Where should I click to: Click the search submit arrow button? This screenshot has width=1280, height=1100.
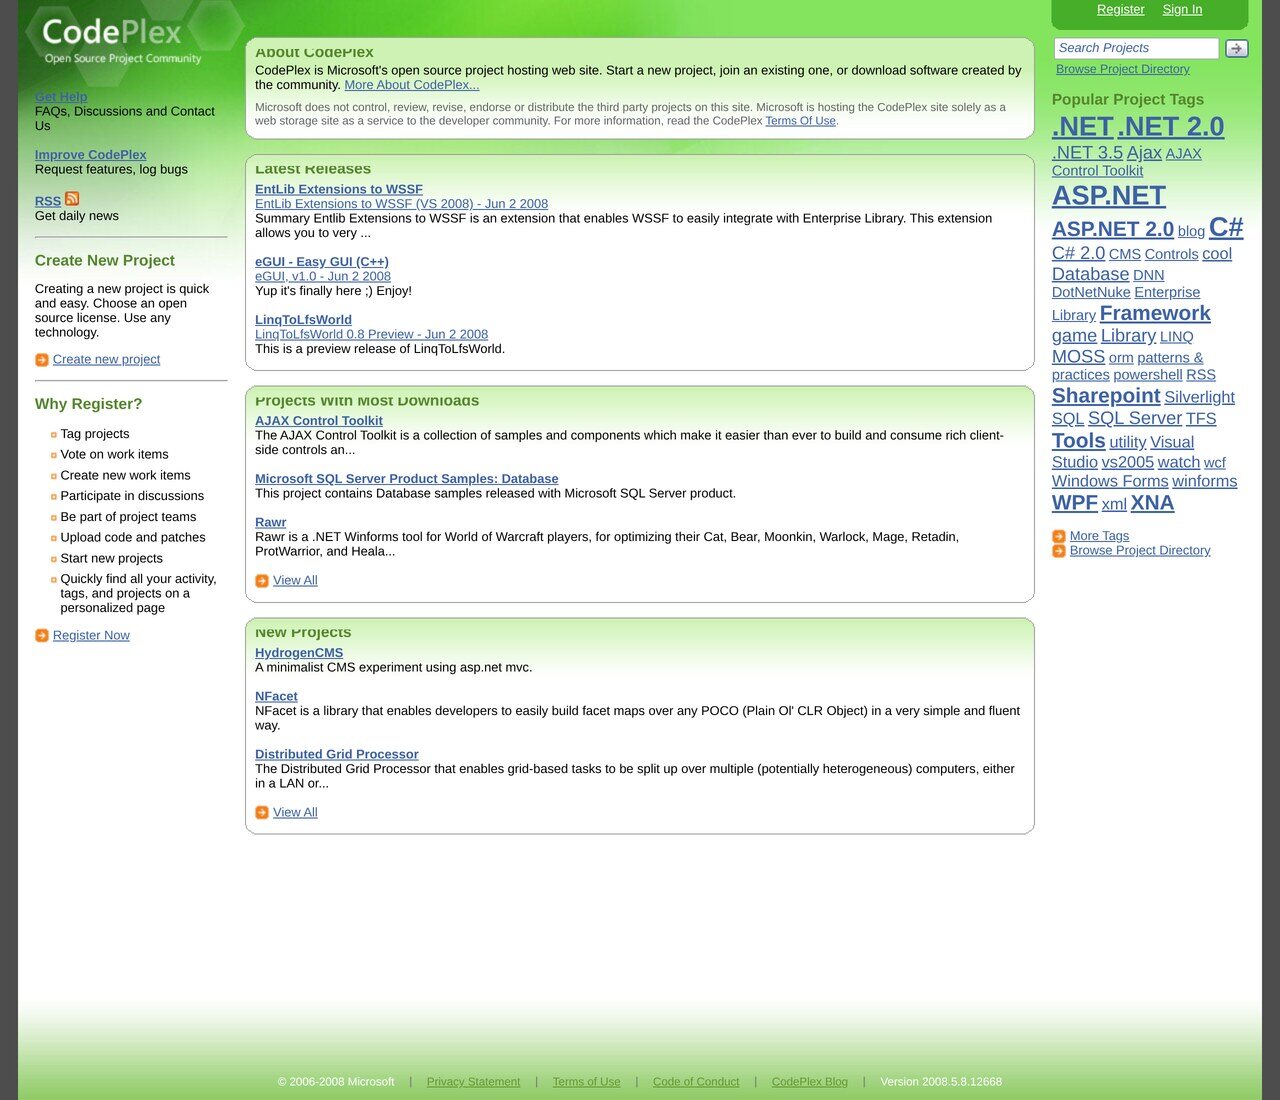tap(1237, 48)
